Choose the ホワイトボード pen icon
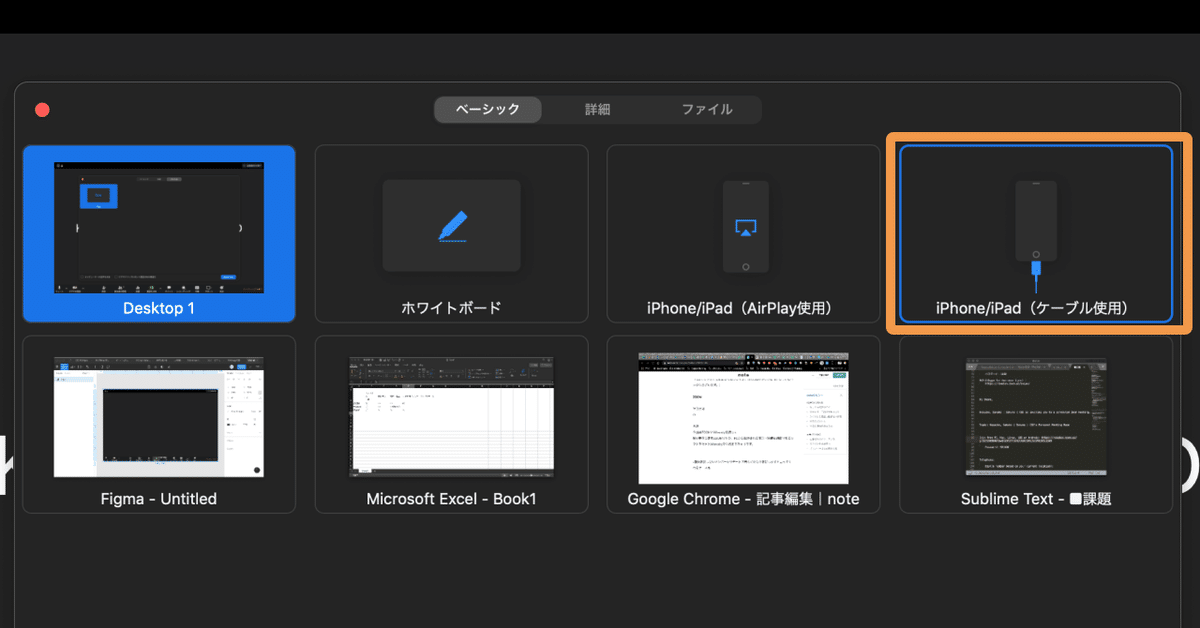Image resolution: width=1200 pixels, height=628 pixels. (451, 226)
